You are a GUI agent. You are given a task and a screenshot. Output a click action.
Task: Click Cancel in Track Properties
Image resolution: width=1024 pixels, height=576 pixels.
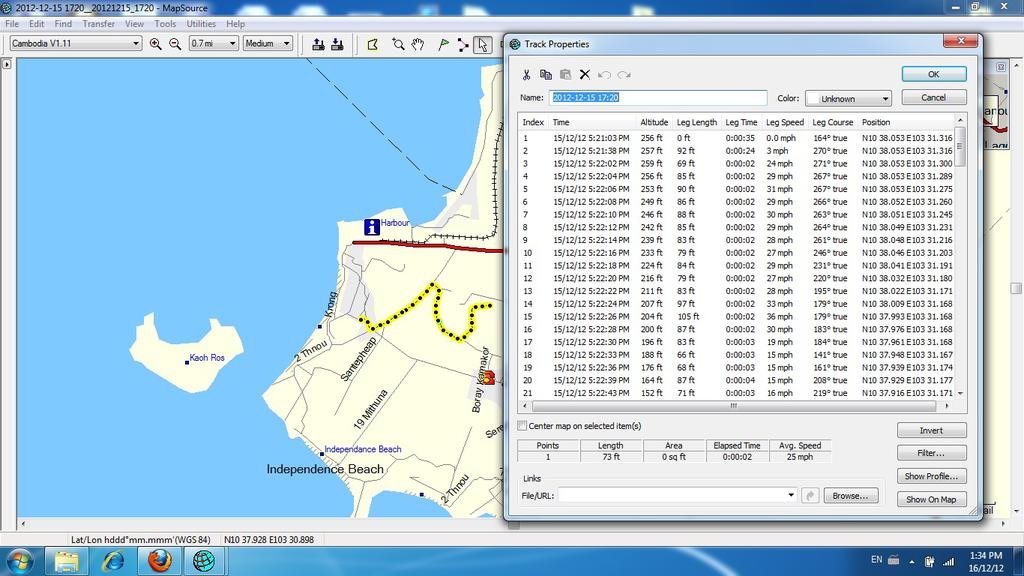[x=934, y=97]
